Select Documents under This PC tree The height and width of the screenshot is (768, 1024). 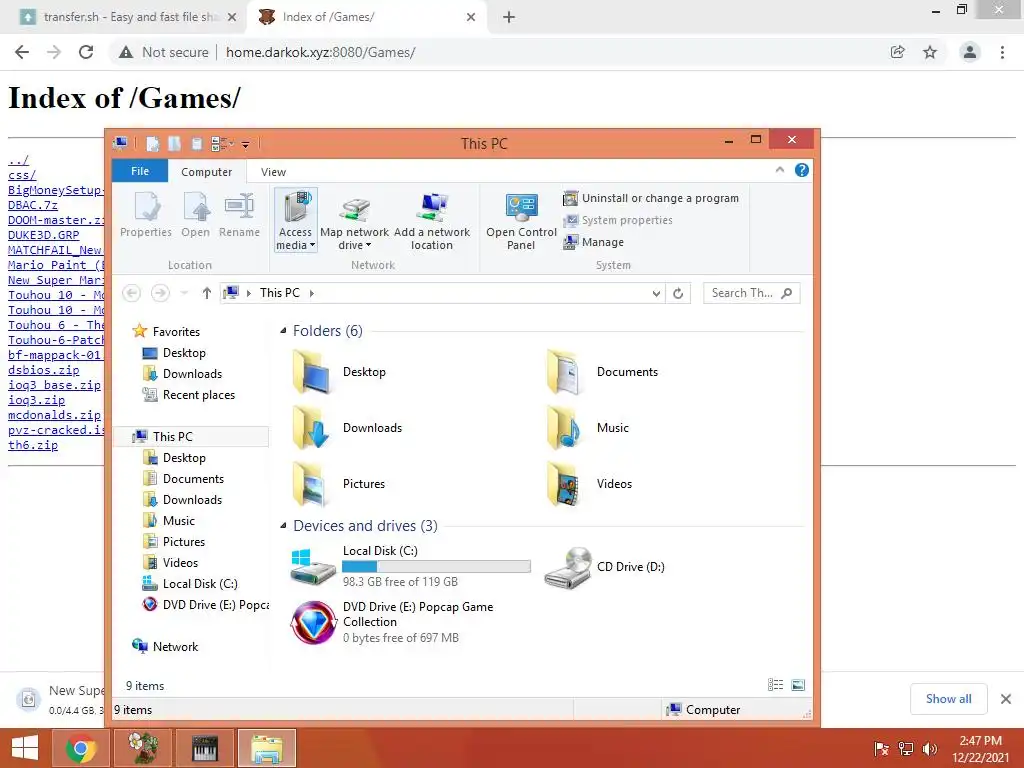(x=184, y=479)
